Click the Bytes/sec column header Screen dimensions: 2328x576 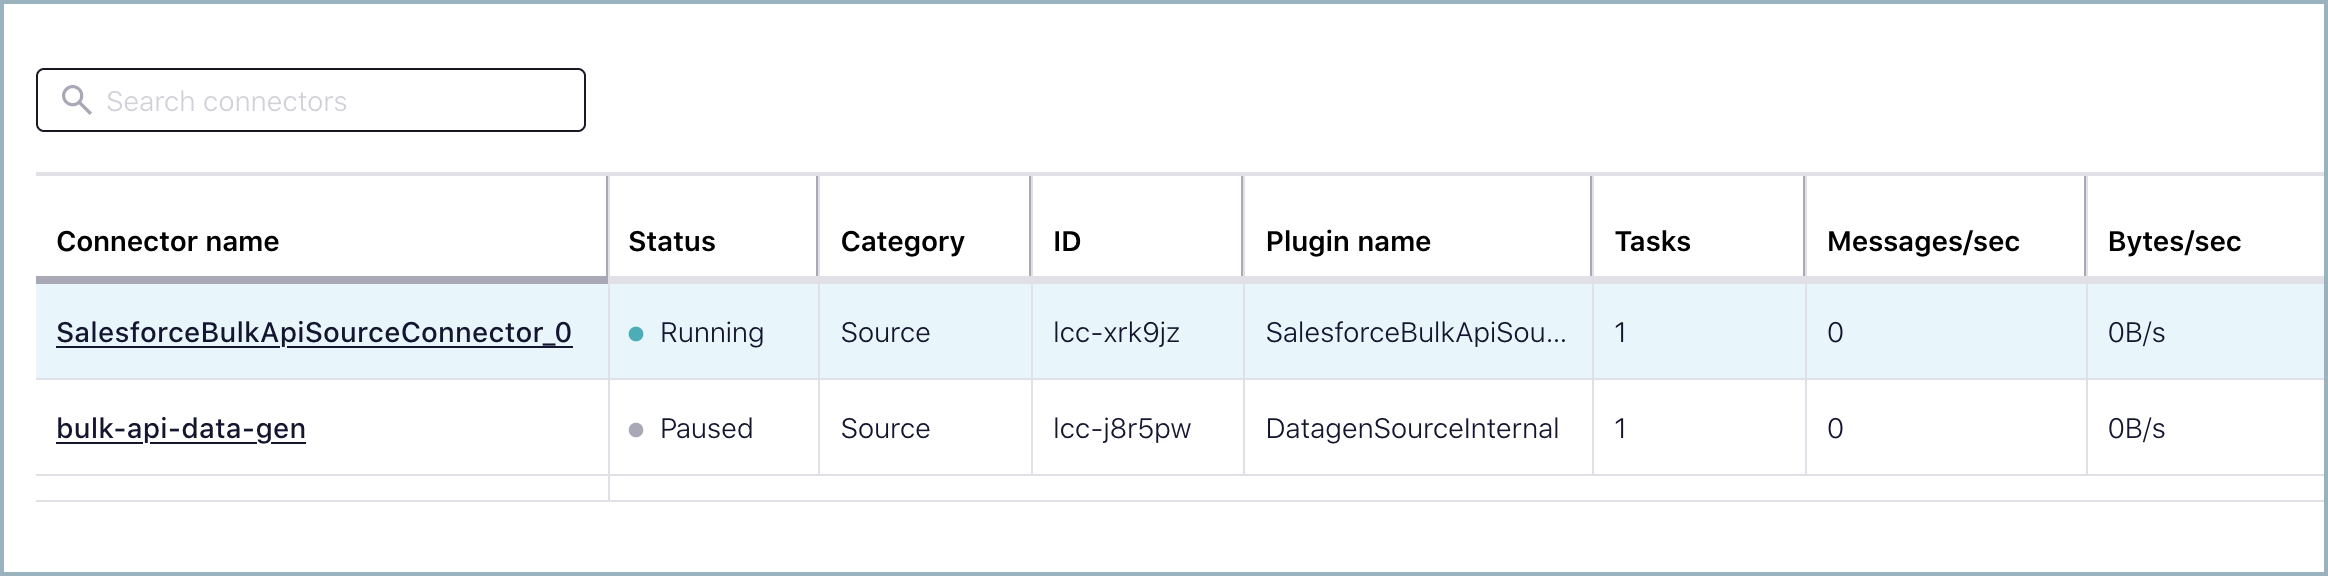click(2173, 241)
